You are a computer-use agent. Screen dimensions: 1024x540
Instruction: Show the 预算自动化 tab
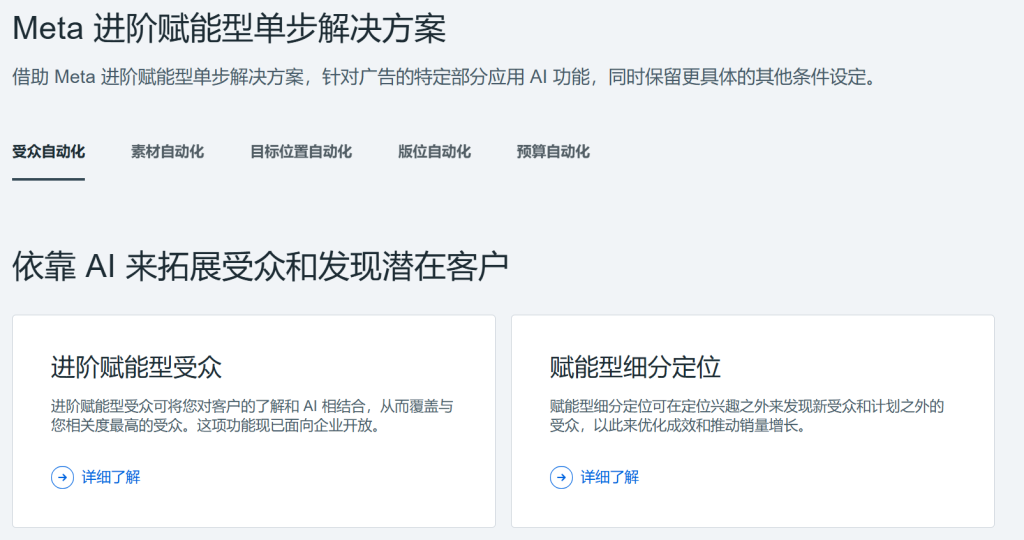pos(553,152)
